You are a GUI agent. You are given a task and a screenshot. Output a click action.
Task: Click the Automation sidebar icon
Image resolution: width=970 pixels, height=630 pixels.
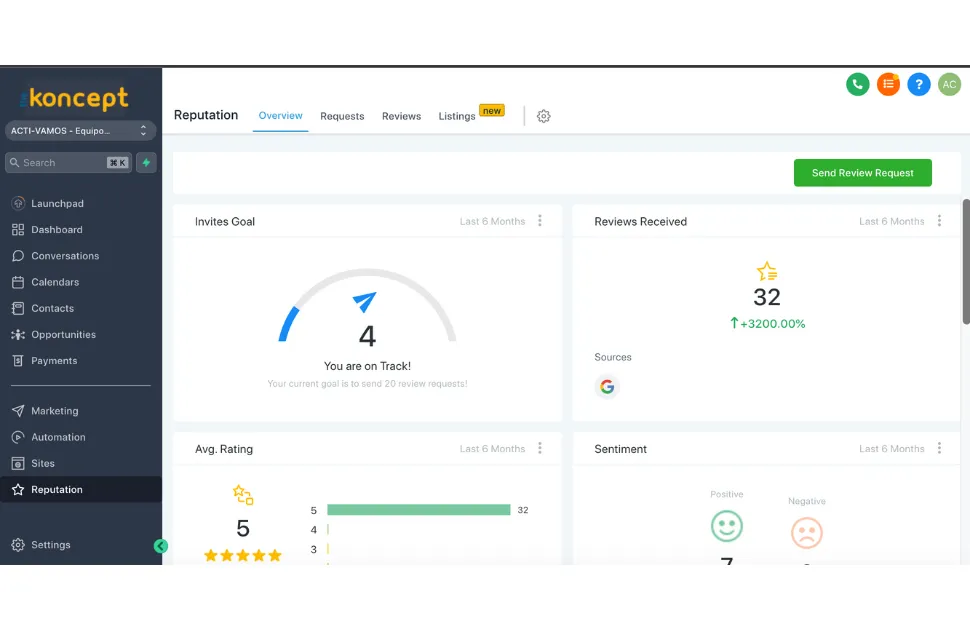(18, 437)
